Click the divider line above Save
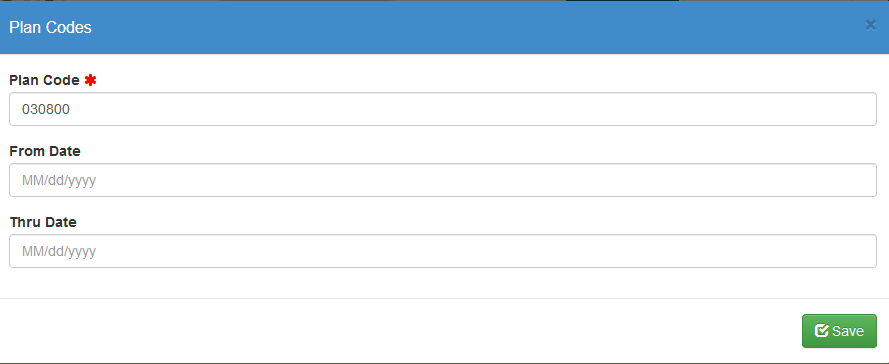889x364 pixels. [444, 298]
